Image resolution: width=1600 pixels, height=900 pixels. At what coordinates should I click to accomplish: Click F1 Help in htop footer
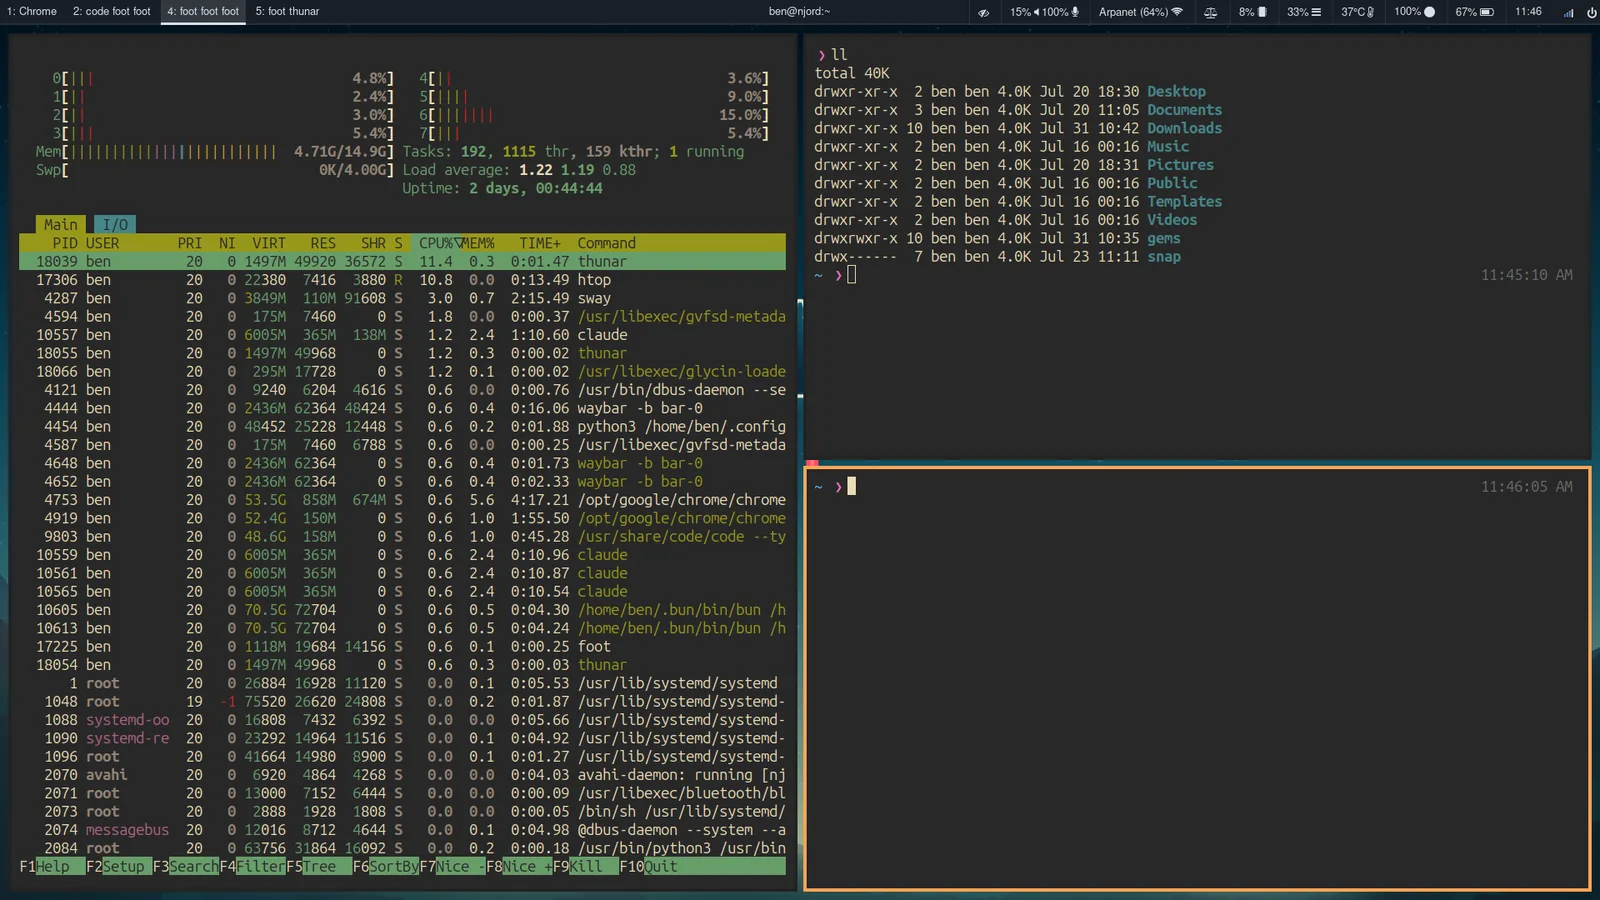pos(53,867)
